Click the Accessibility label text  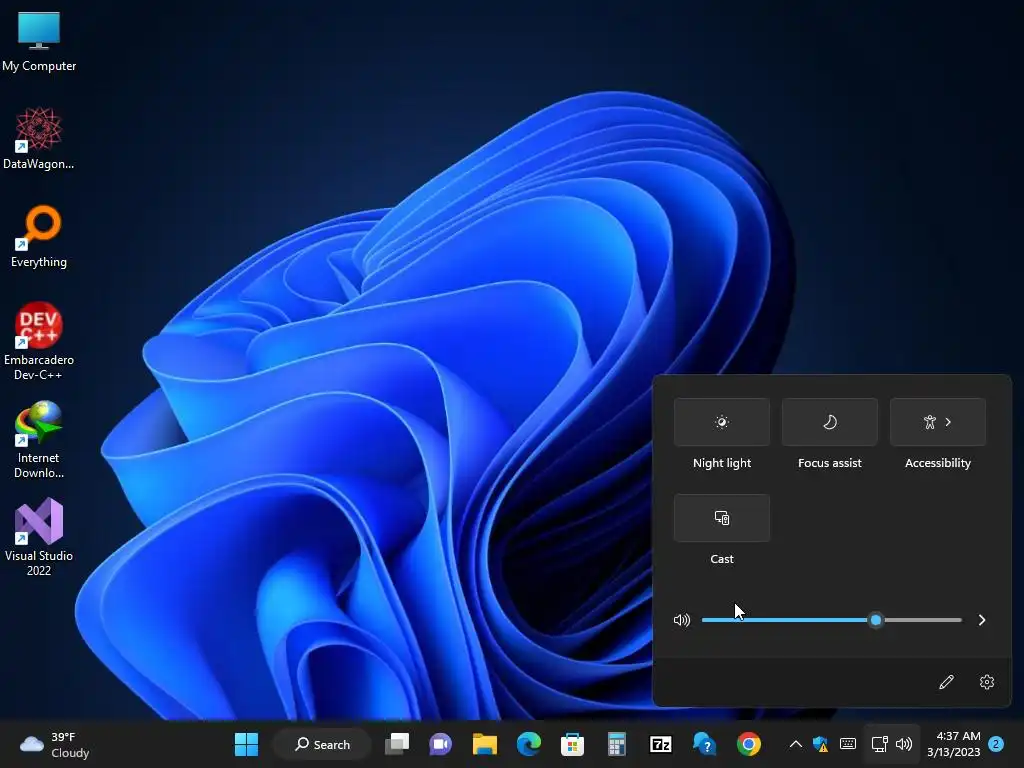click(938, 463)
